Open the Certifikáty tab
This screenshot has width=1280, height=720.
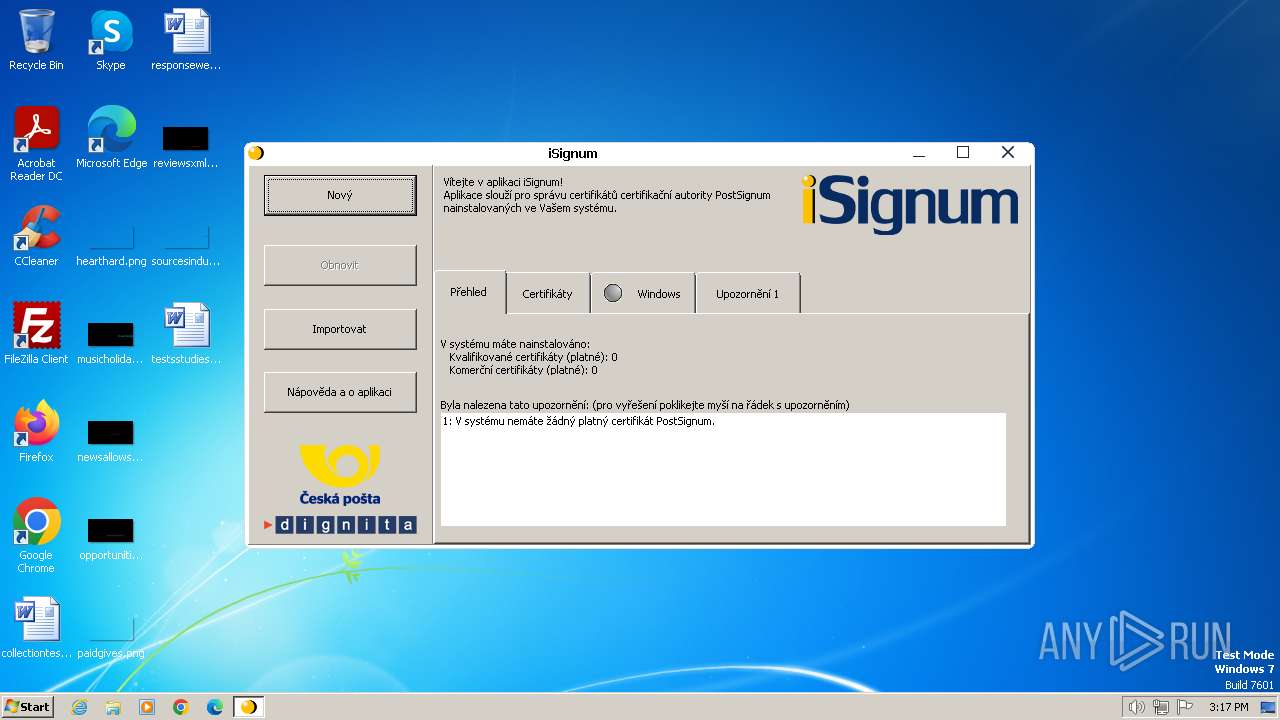point(548,294)
